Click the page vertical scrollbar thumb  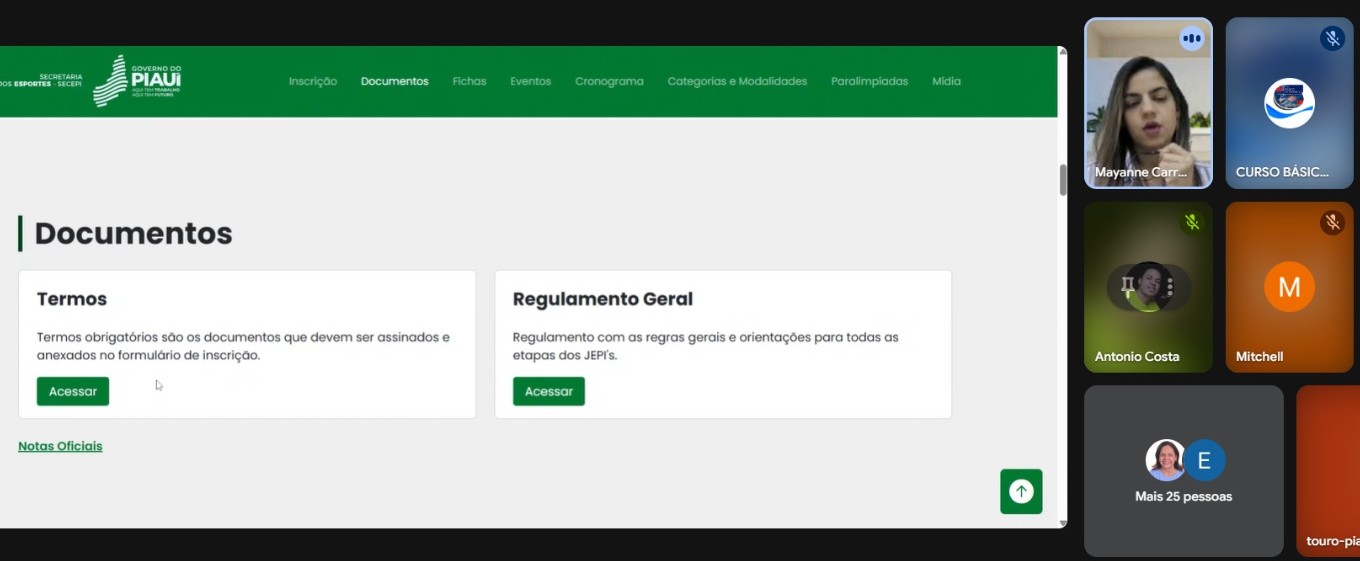(1062, 179)
